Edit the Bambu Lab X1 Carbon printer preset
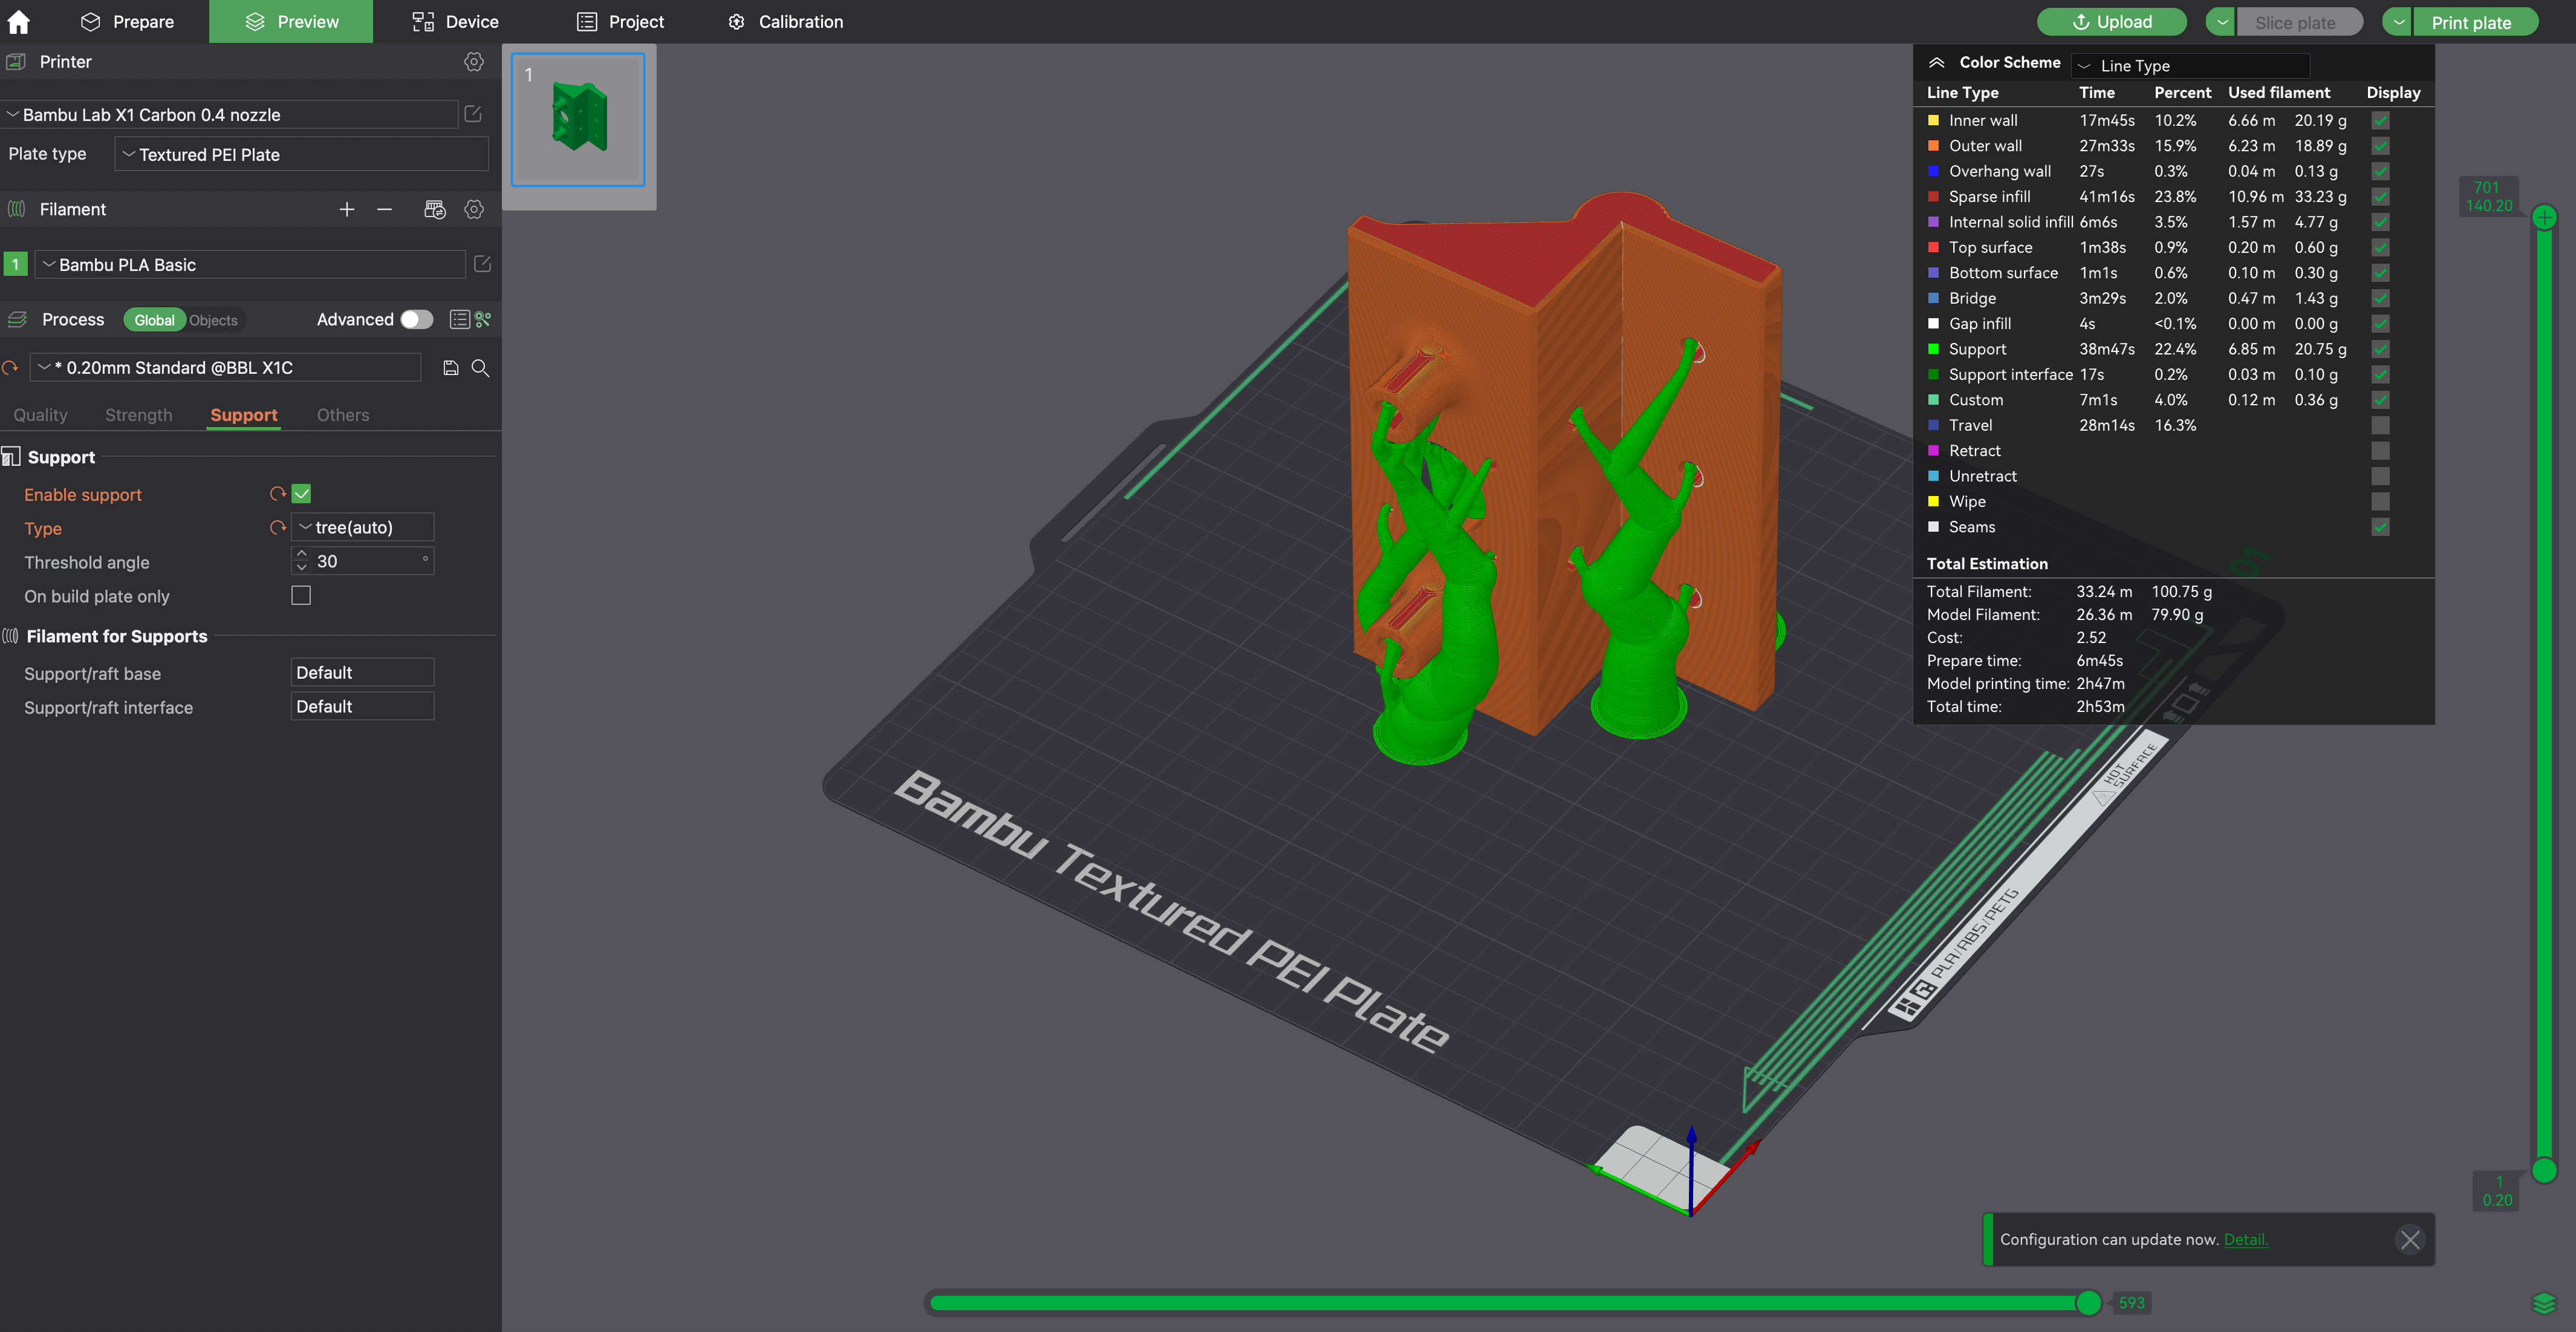Screen dimensions: 2576x1332 click(x=474, y=114)
